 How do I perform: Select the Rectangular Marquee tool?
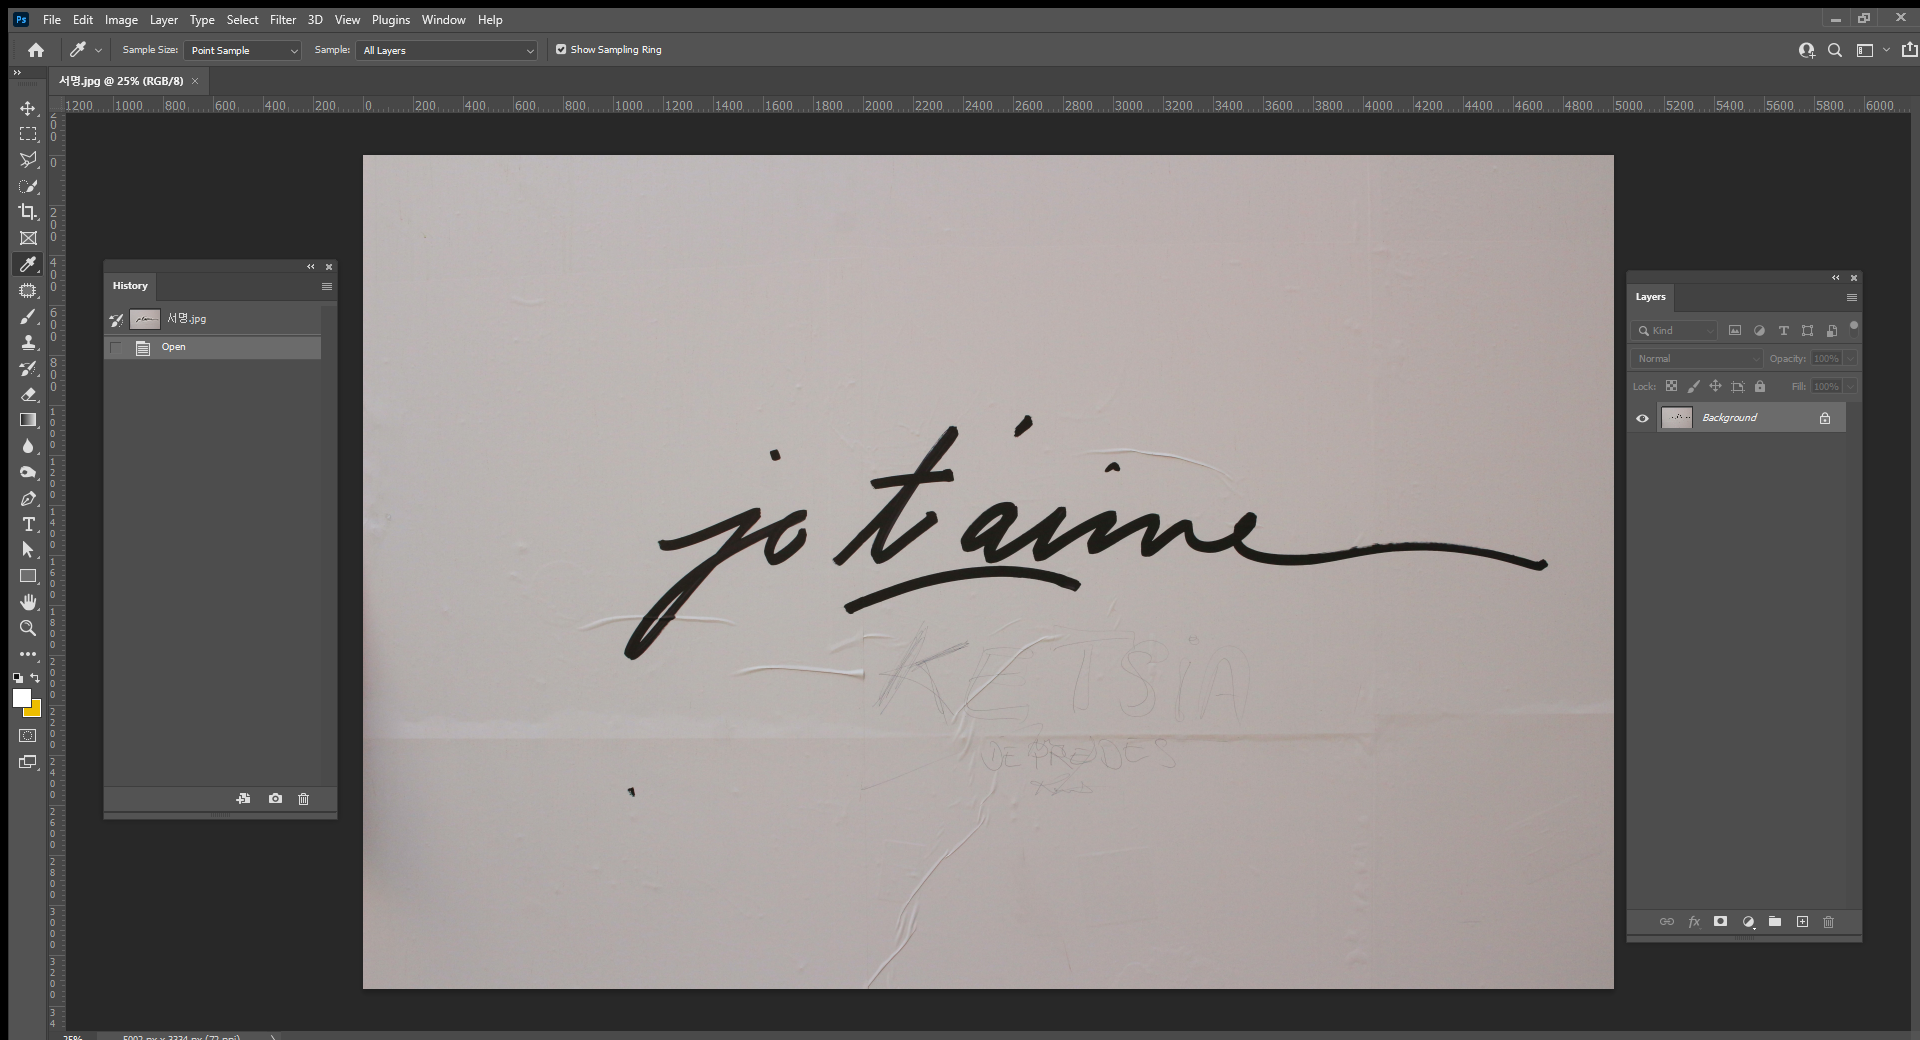coord(28,134)
